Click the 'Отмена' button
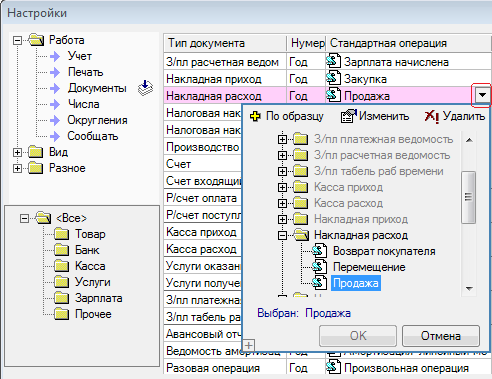Image resolution: width=492 pixels, height=379 pixels. click(x=441, y=336)
